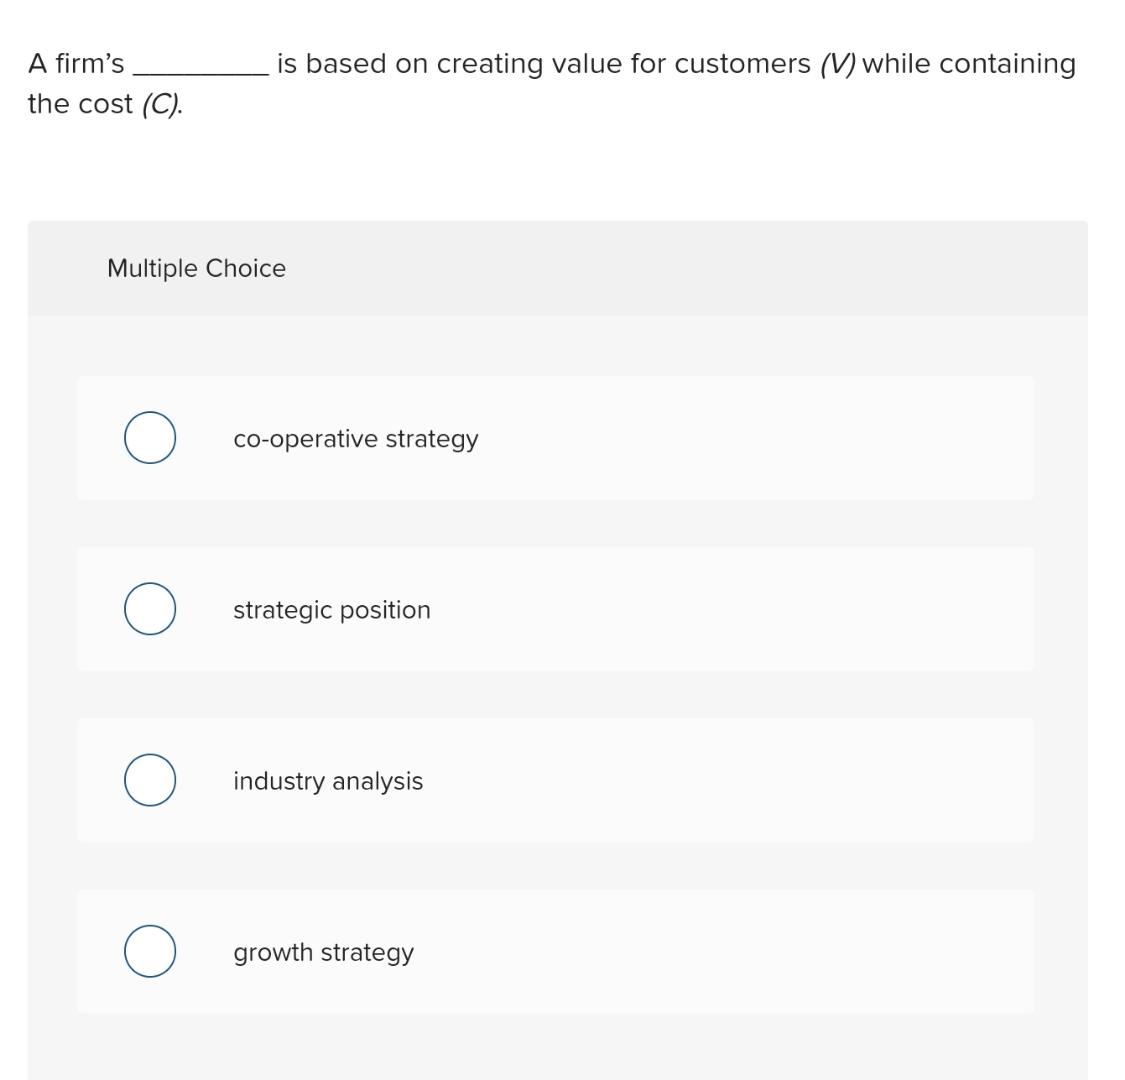Click the 'Multiple Choice' section header

[x=196, y=268]
